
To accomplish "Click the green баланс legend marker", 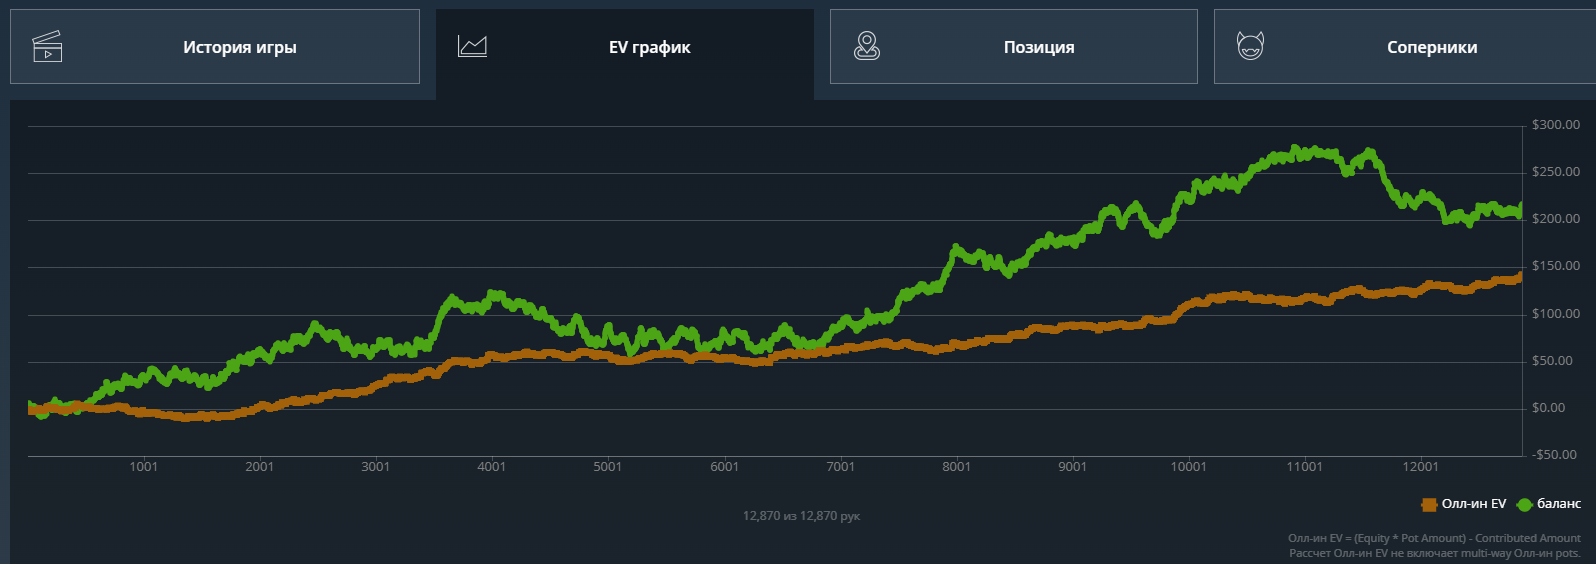I will pyautogui.click(x=1525, y=505).
